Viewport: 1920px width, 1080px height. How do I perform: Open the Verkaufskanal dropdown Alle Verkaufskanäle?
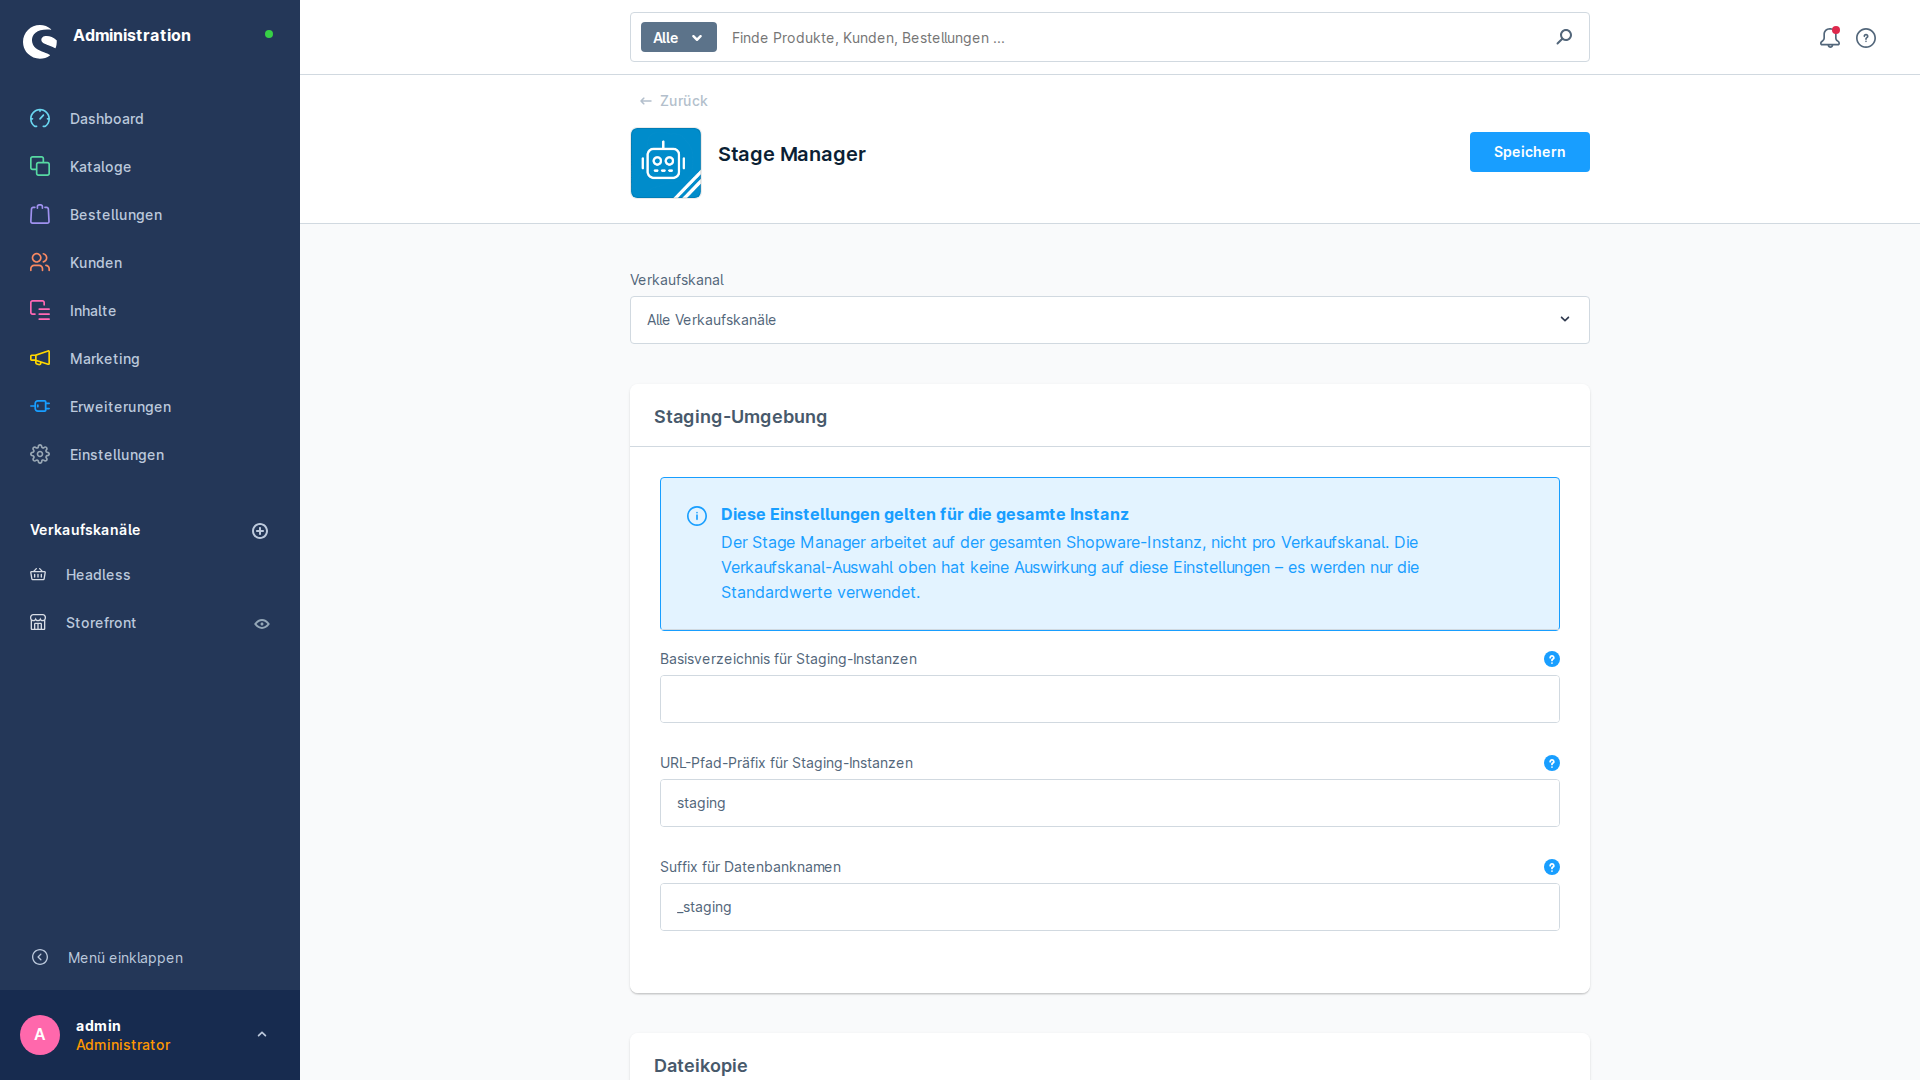[1109, 320]
